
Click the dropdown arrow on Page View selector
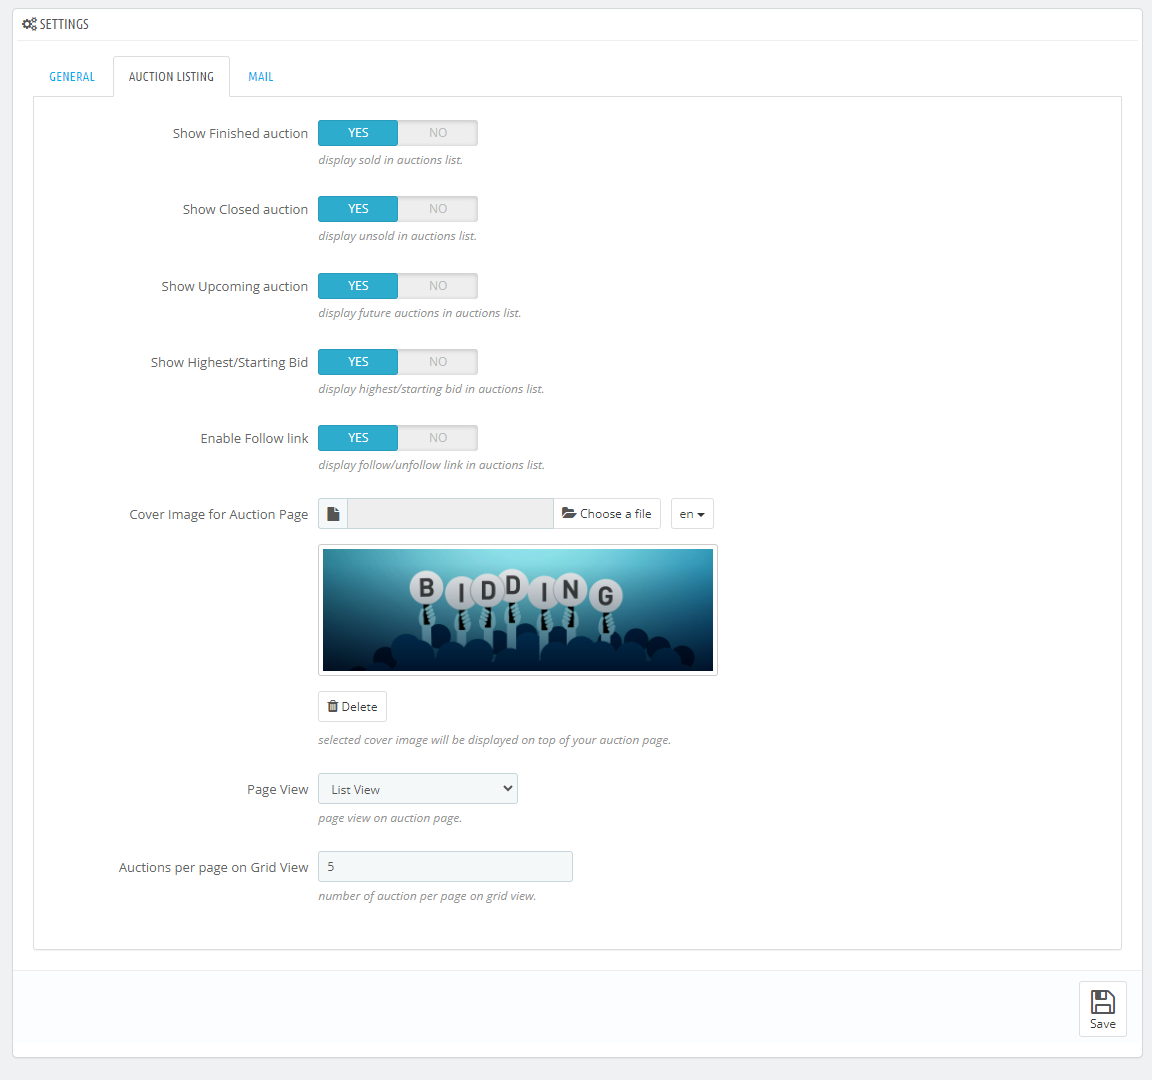[x=505, y=788]
